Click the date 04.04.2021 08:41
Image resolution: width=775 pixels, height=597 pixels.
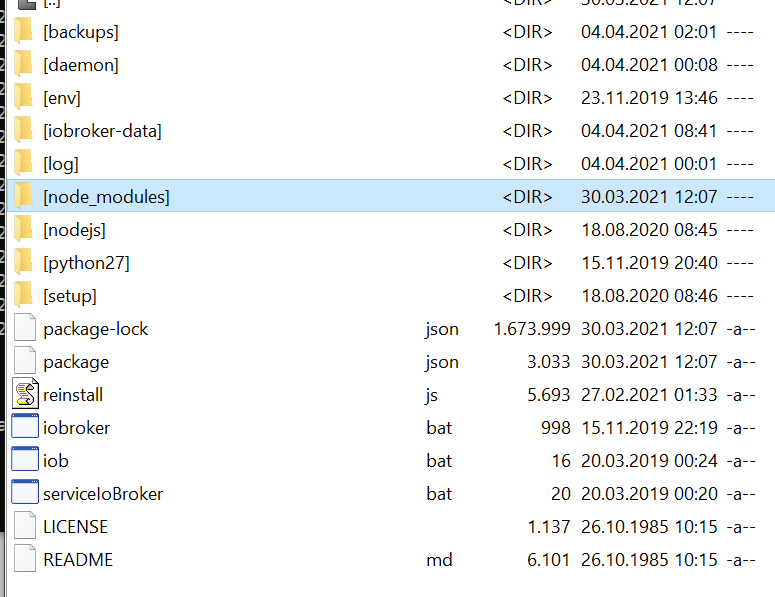click(649, 131)
